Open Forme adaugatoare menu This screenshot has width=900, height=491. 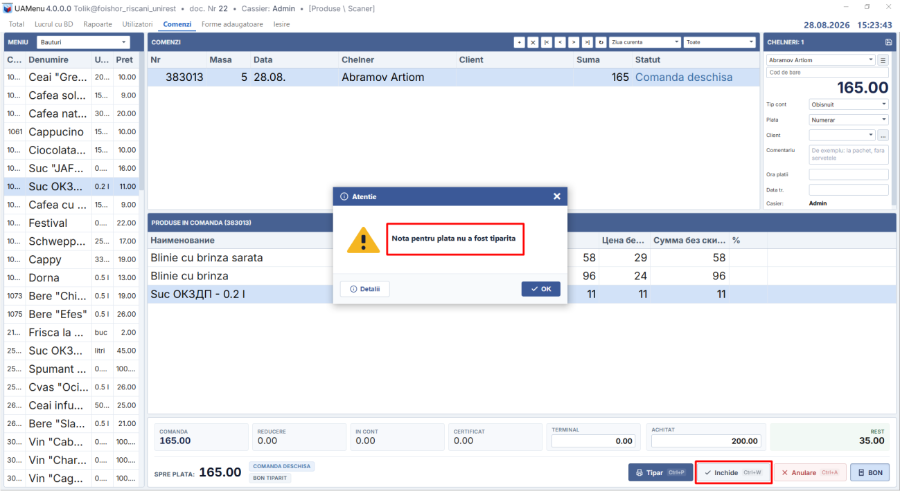[232, 24]
